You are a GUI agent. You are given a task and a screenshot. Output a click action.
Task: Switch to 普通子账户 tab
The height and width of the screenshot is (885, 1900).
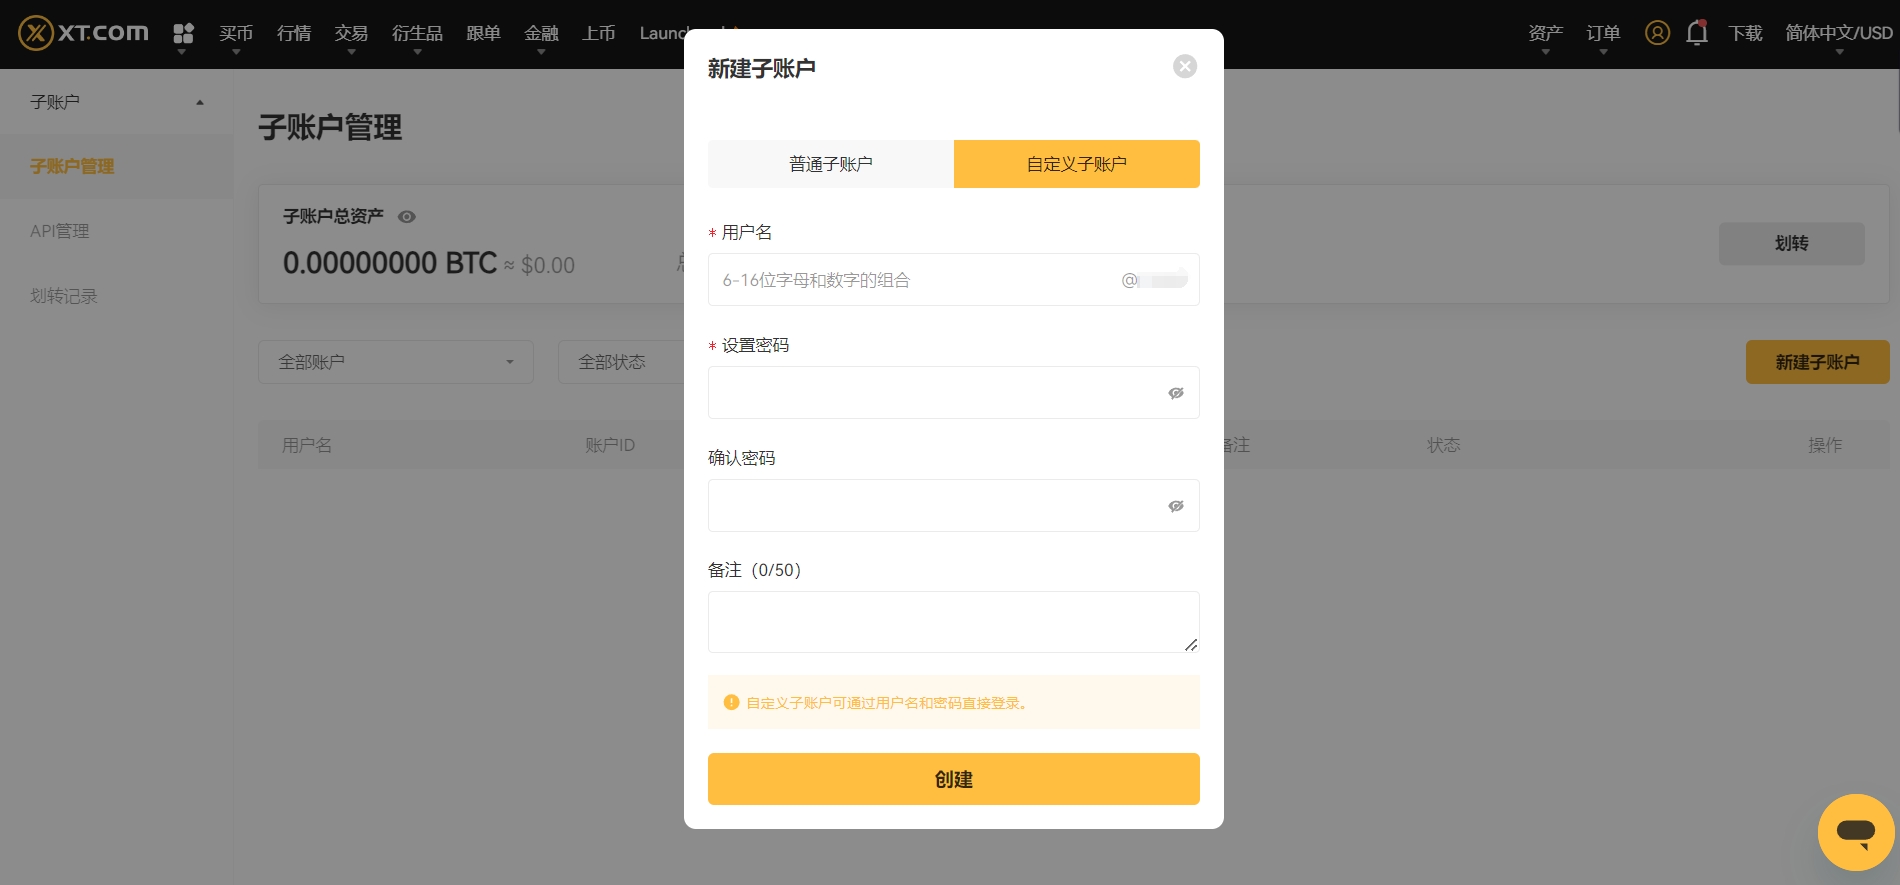[831, 164]
